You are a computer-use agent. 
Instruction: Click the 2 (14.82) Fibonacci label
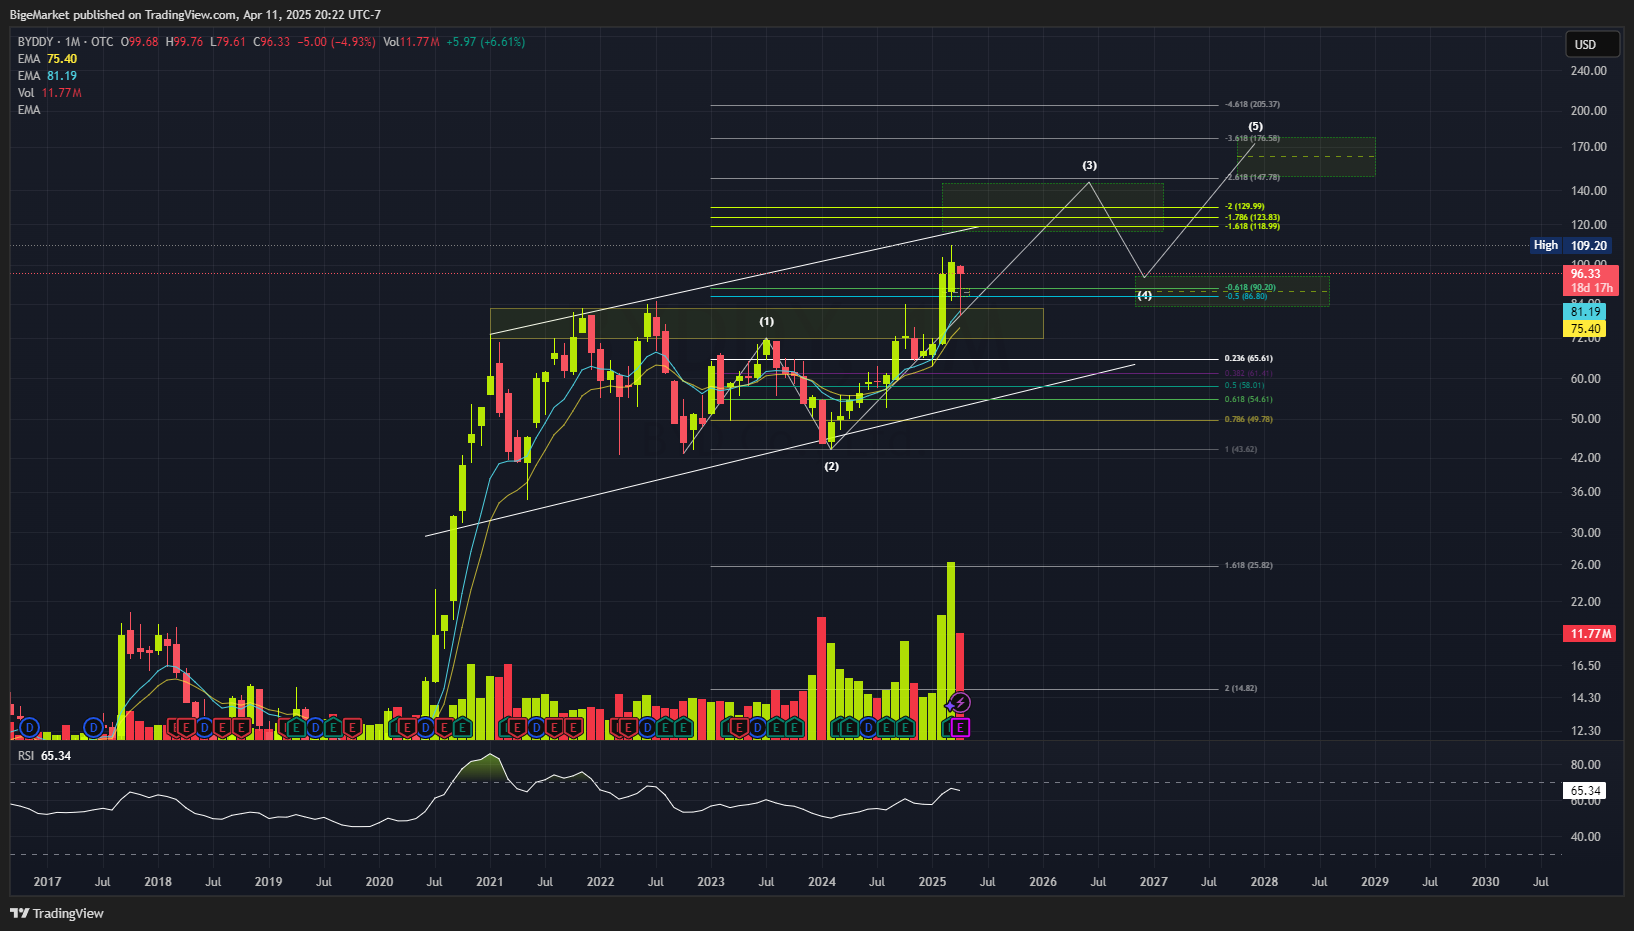pyautogui.click(x=1241, y=689)
